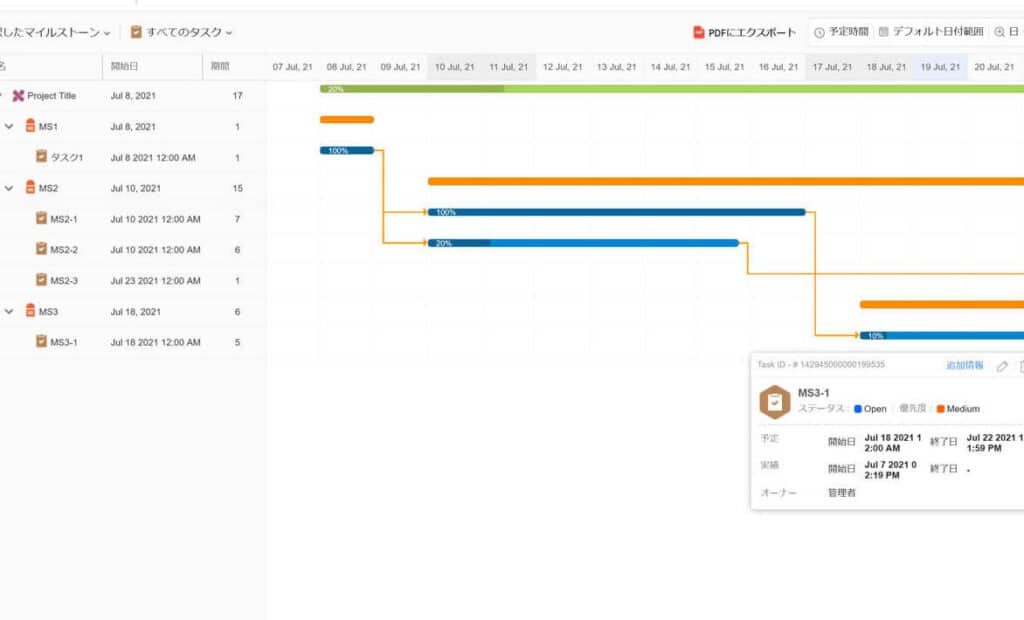Select the 12 Jul, 21 date column
Viewport: 1024px width, 620px height.
tap(562, 67)
